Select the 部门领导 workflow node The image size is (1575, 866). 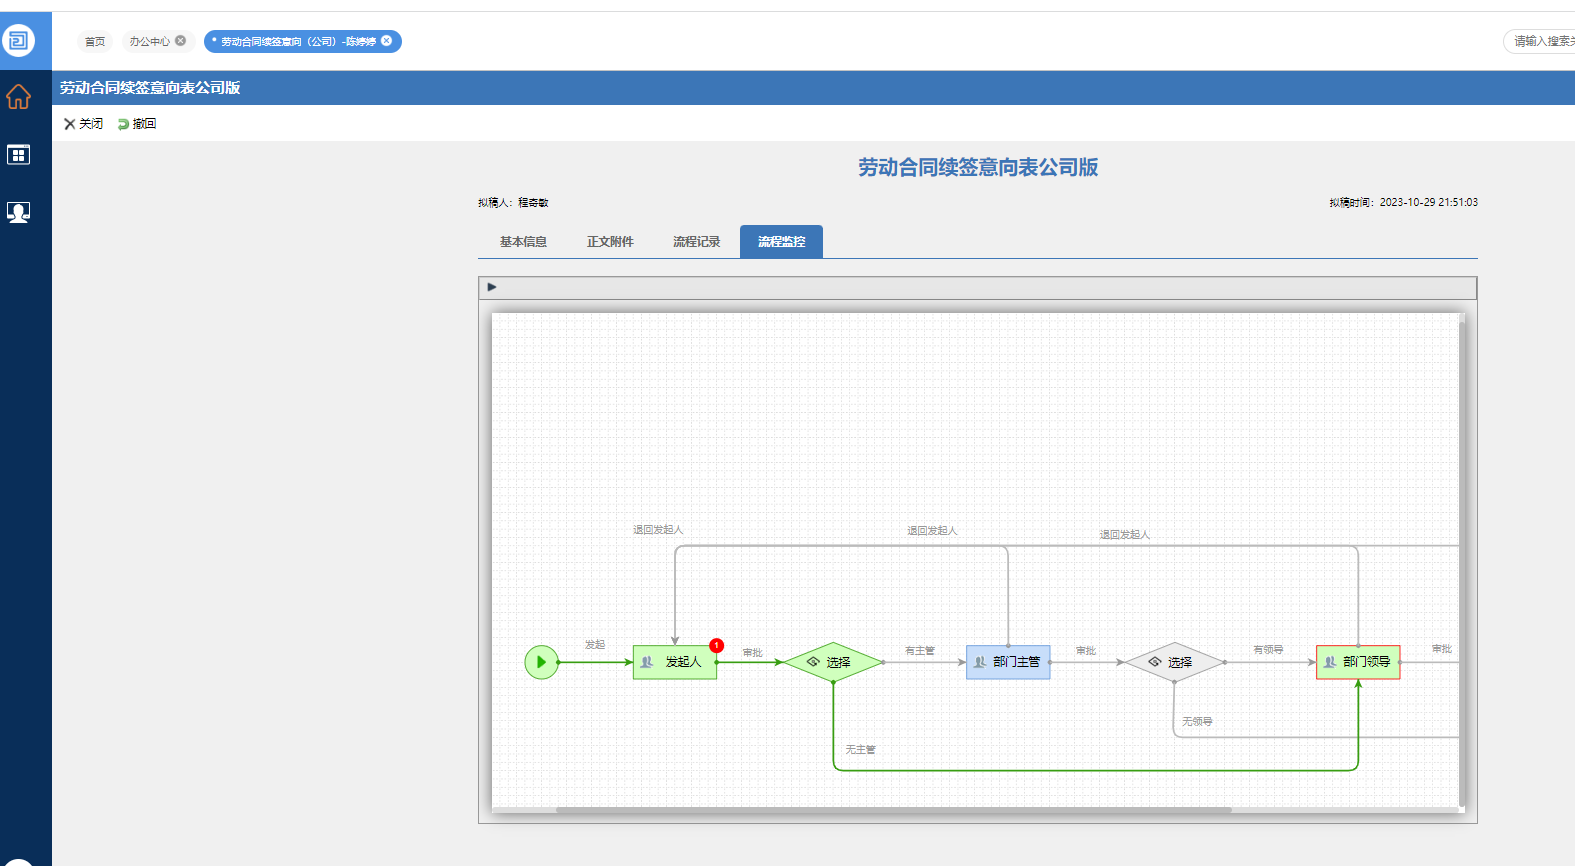coord(1358,662)
